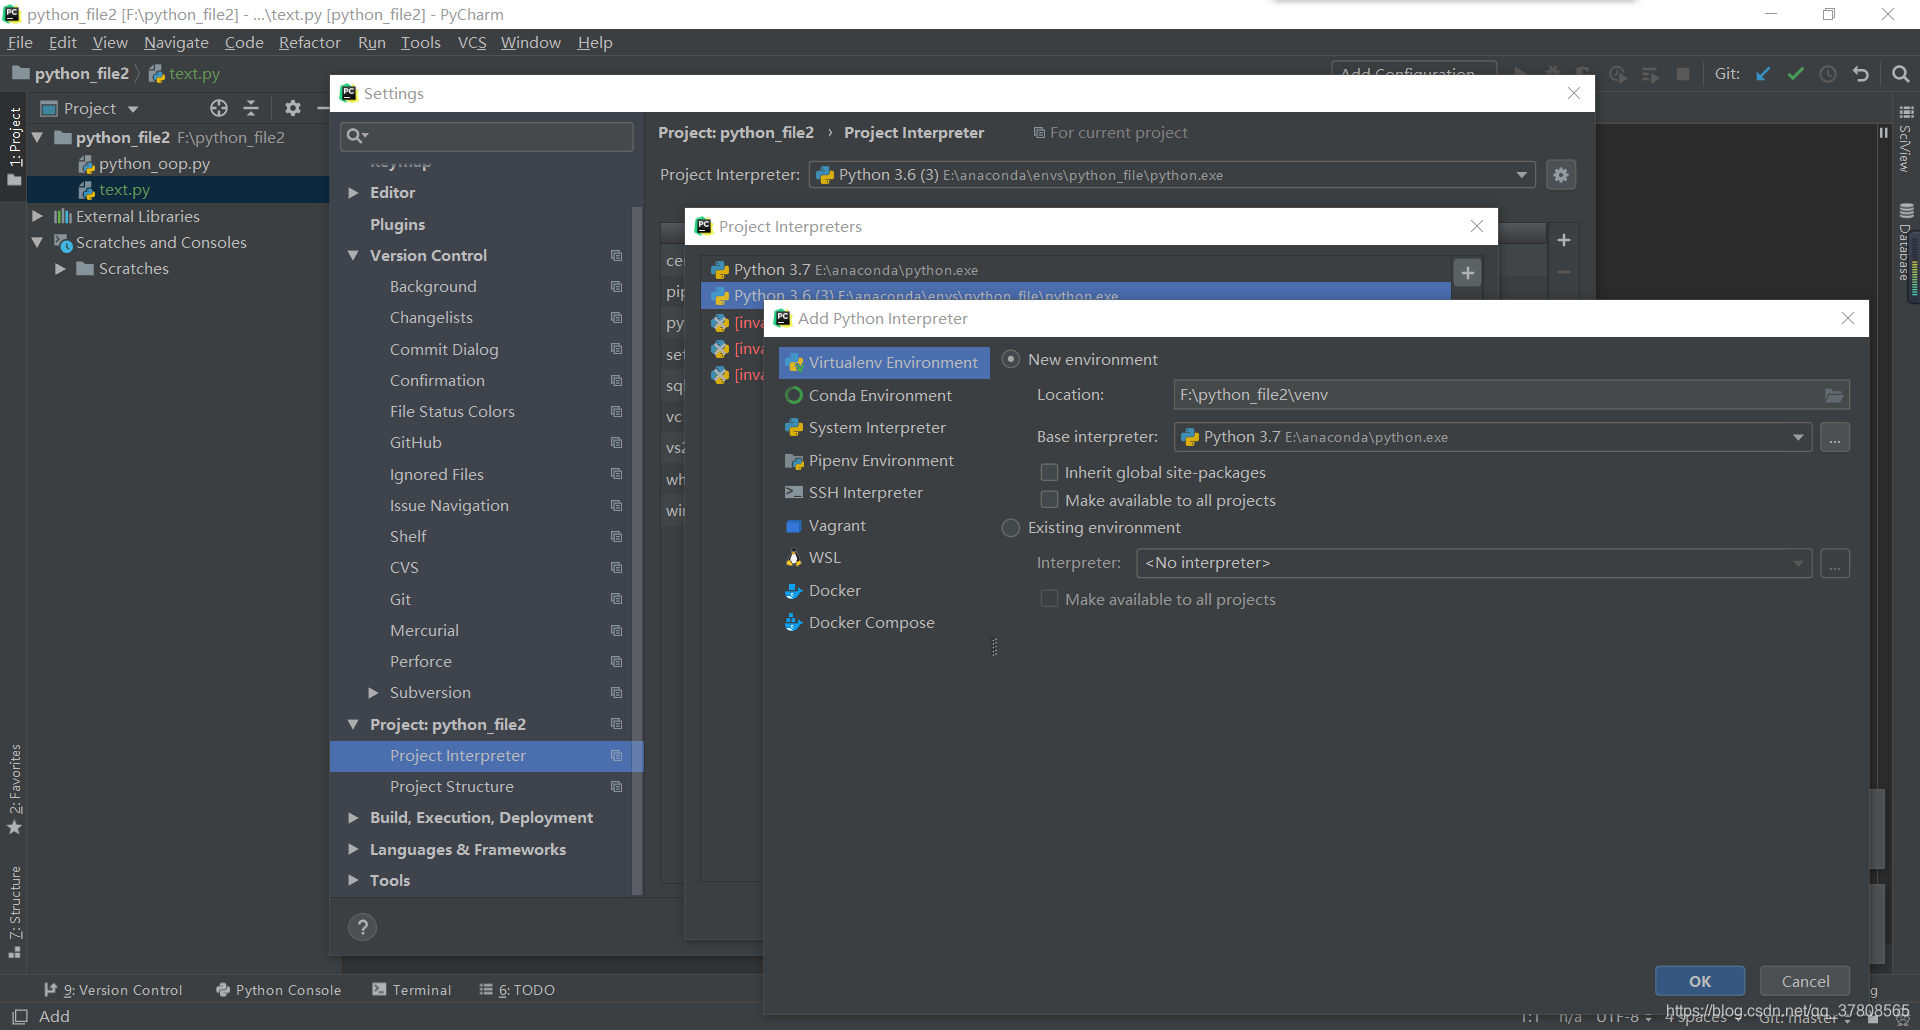Click package install plus icon in Settings

click(1564, 240)
